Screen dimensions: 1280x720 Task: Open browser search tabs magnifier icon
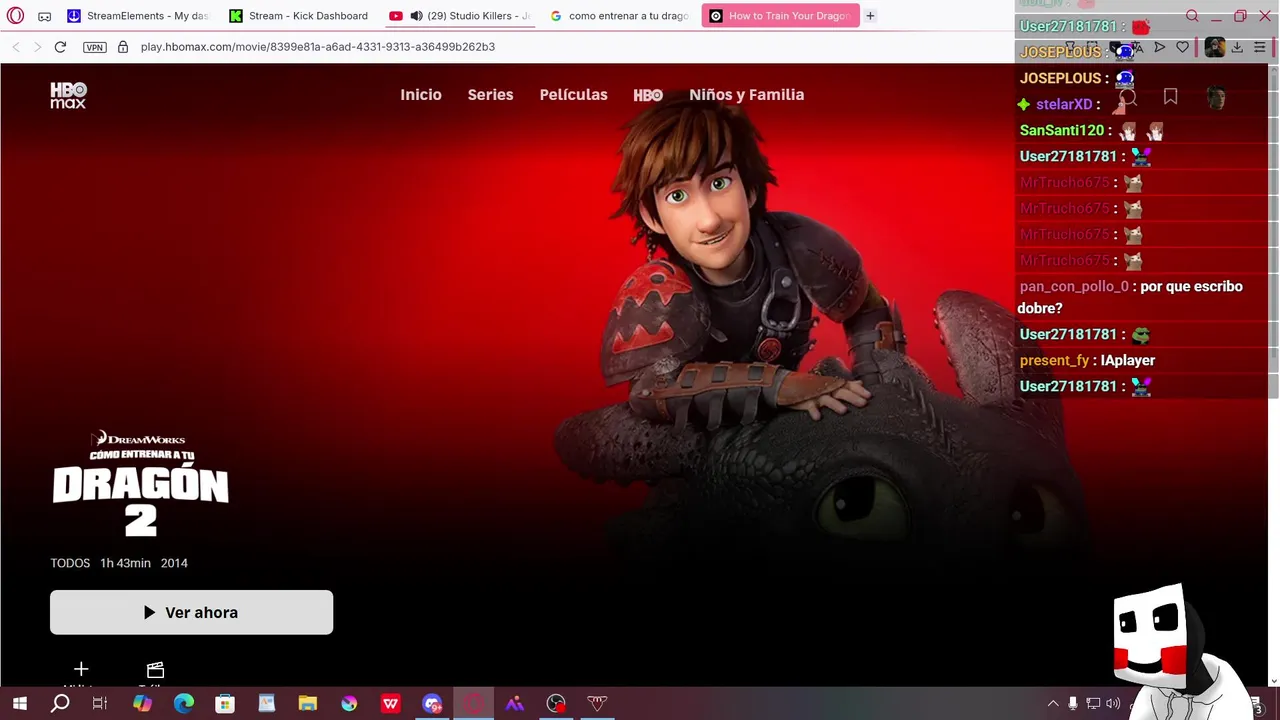tap(1192, 16)
